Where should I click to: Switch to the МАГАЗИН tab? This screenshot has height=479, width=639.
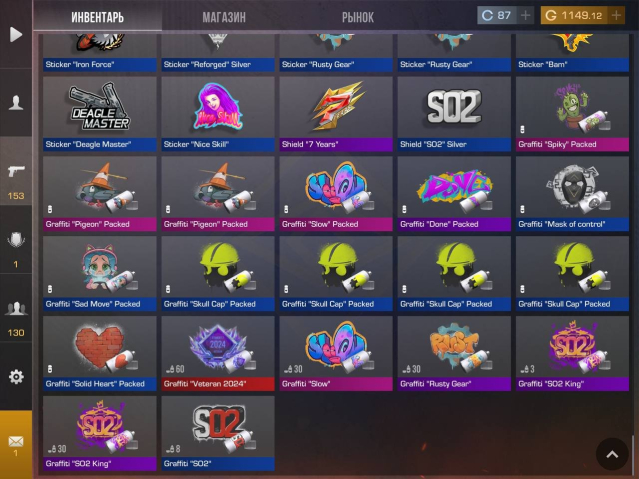tap(224, 18)
